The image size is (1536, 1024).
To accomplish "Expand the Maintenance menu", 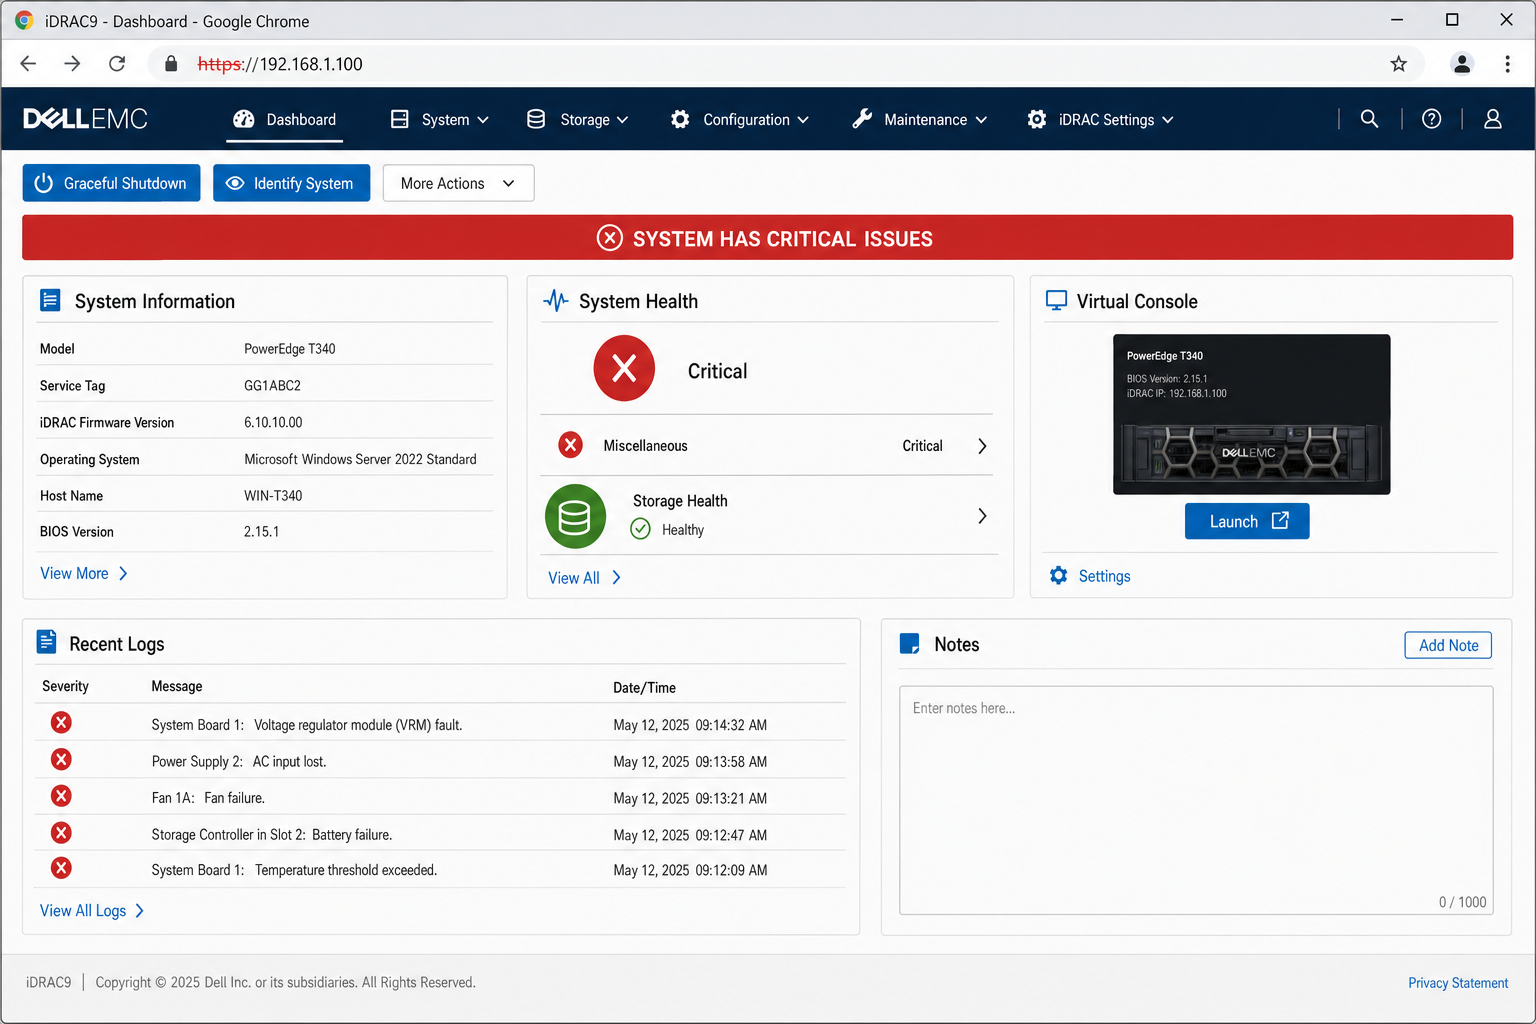I will [919, 119].
